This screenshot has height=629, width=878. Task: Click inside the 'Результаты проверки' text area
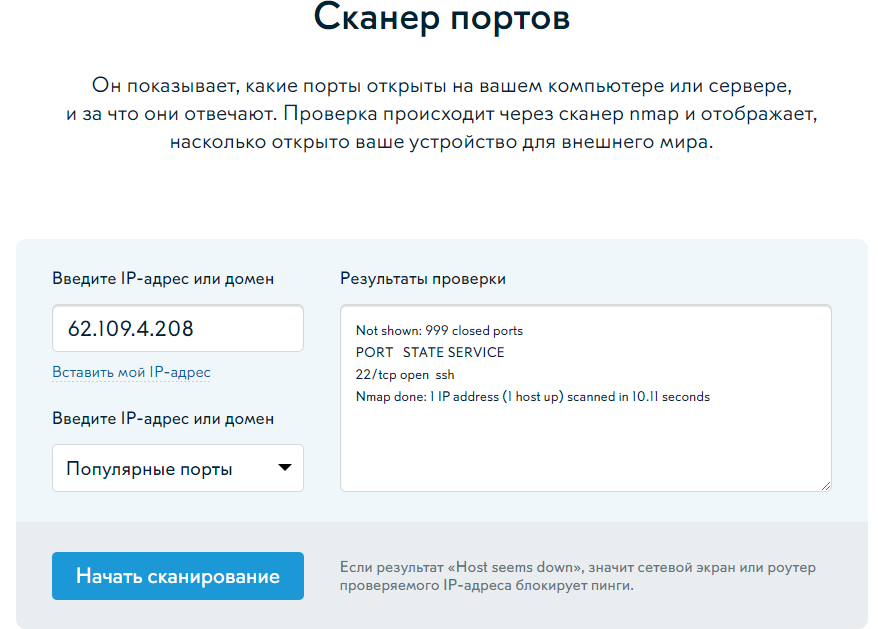(x=586, y=398)
